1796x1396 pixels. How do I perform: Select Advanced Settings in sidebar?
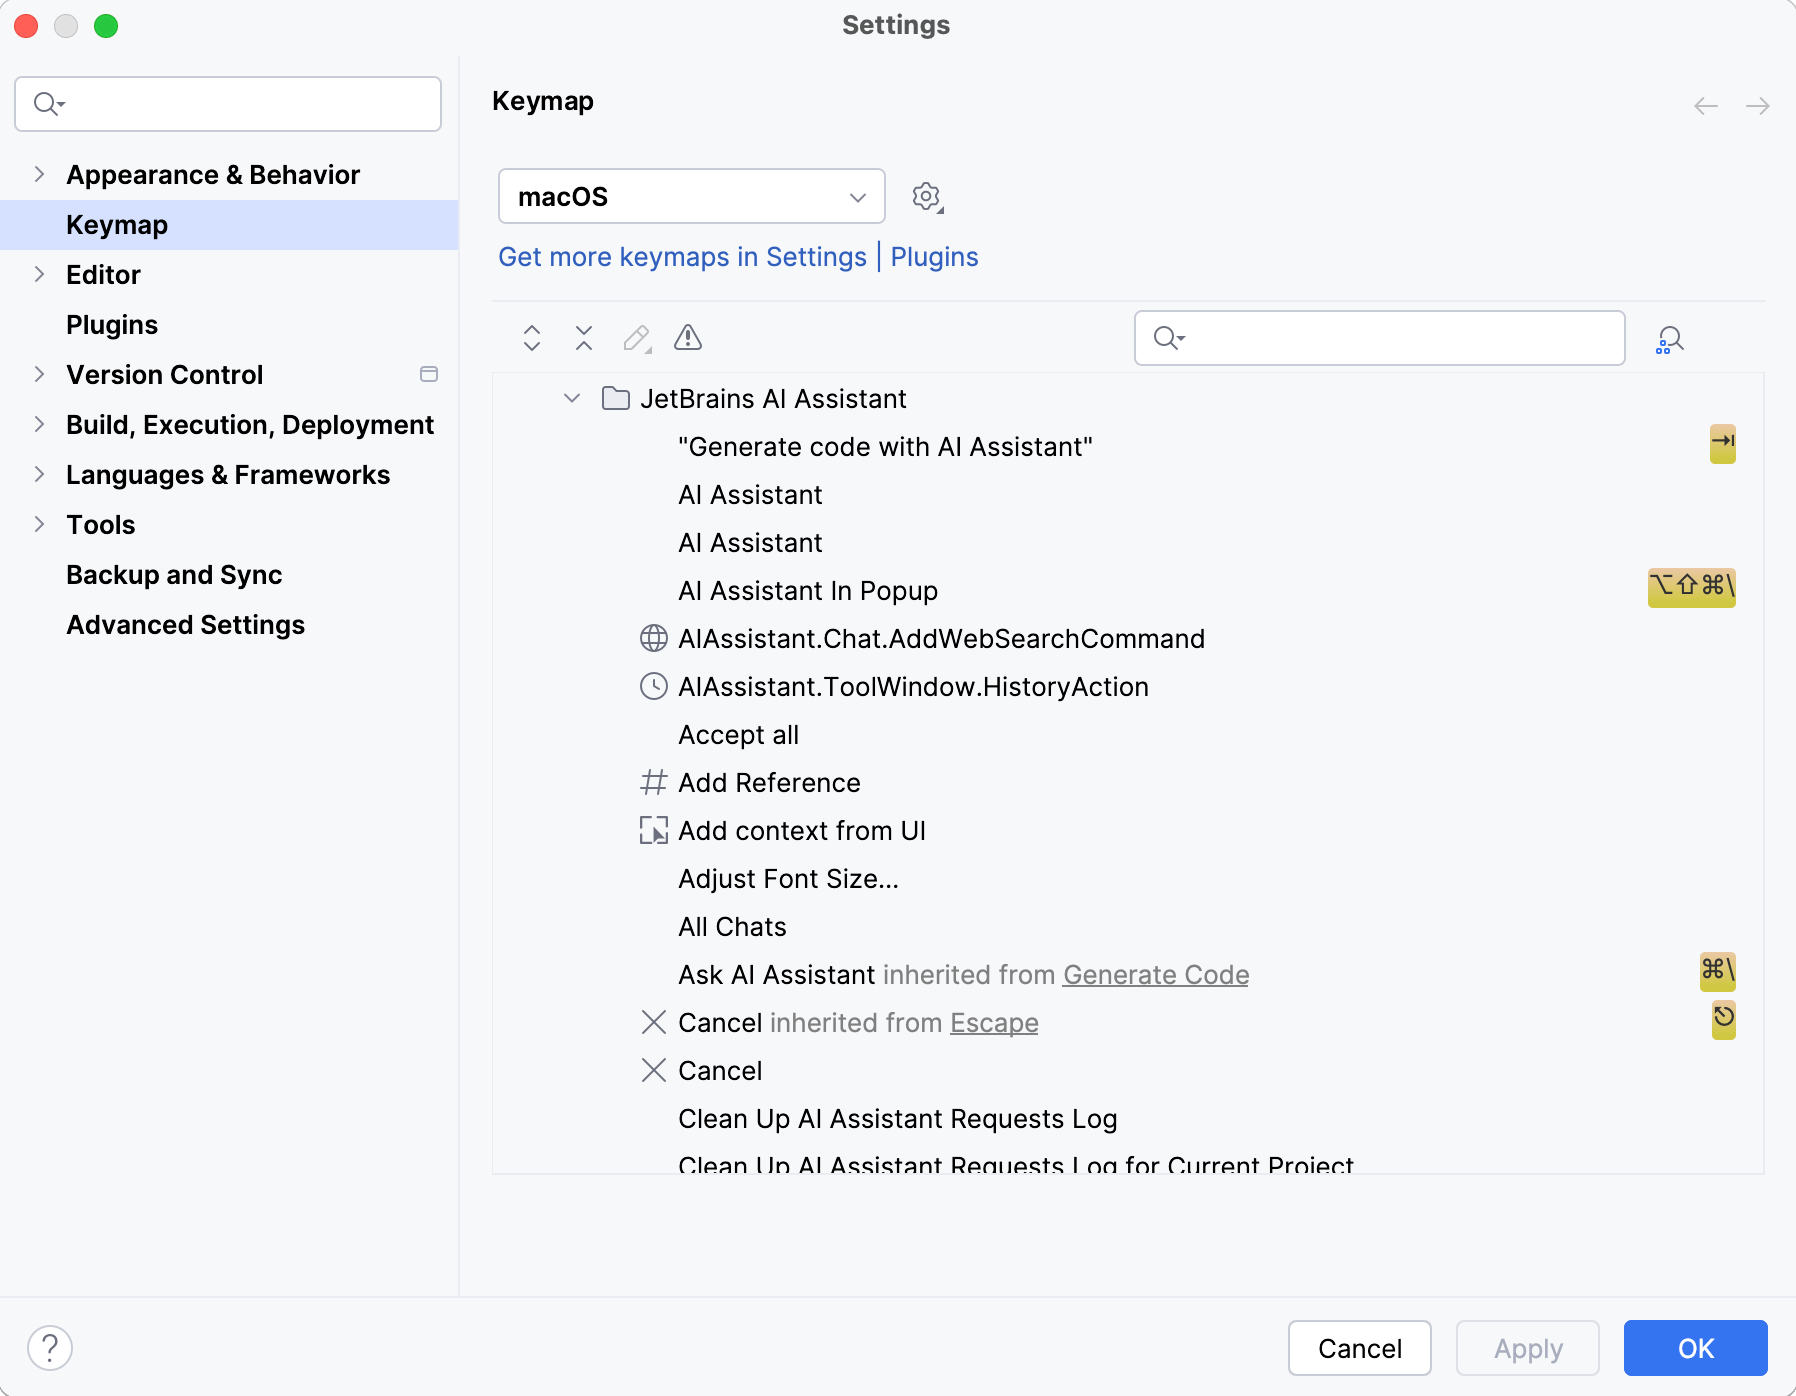tap(185, 625)
